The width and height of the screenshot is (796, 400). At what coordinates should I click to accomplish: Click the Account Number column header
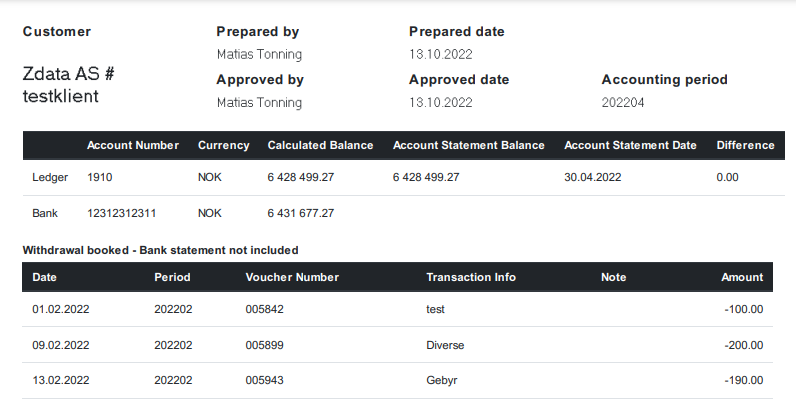click(133, 145)
